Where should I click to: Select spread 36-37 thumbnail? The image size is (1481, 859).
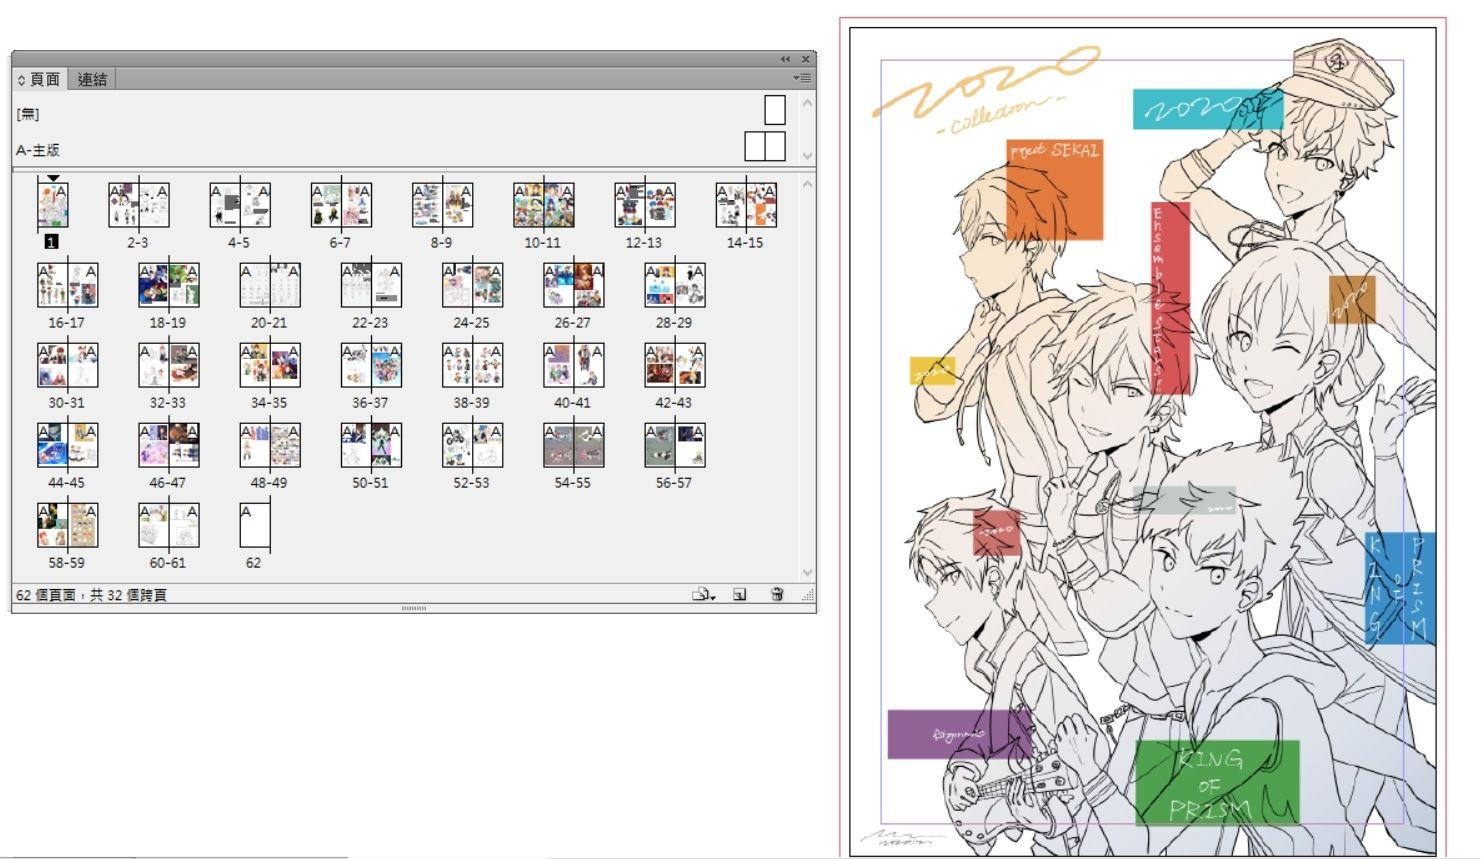point(371,365)
